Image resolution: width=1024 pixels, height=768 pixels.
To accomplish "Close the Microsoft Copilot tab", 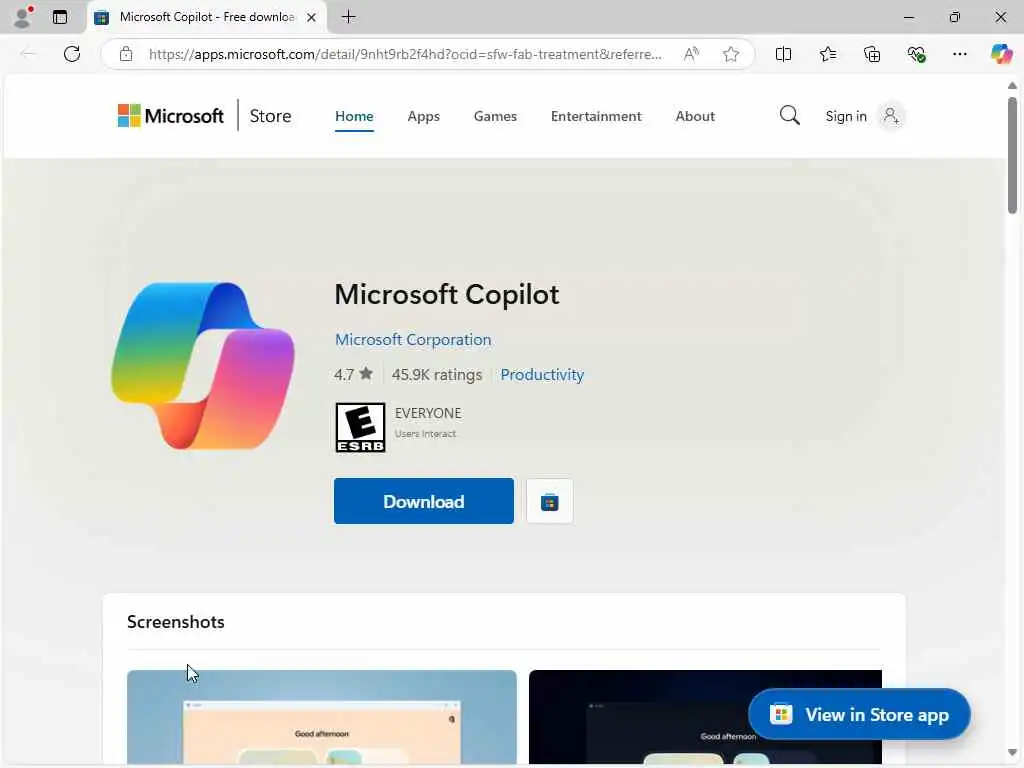I will [x=312, y=18].
